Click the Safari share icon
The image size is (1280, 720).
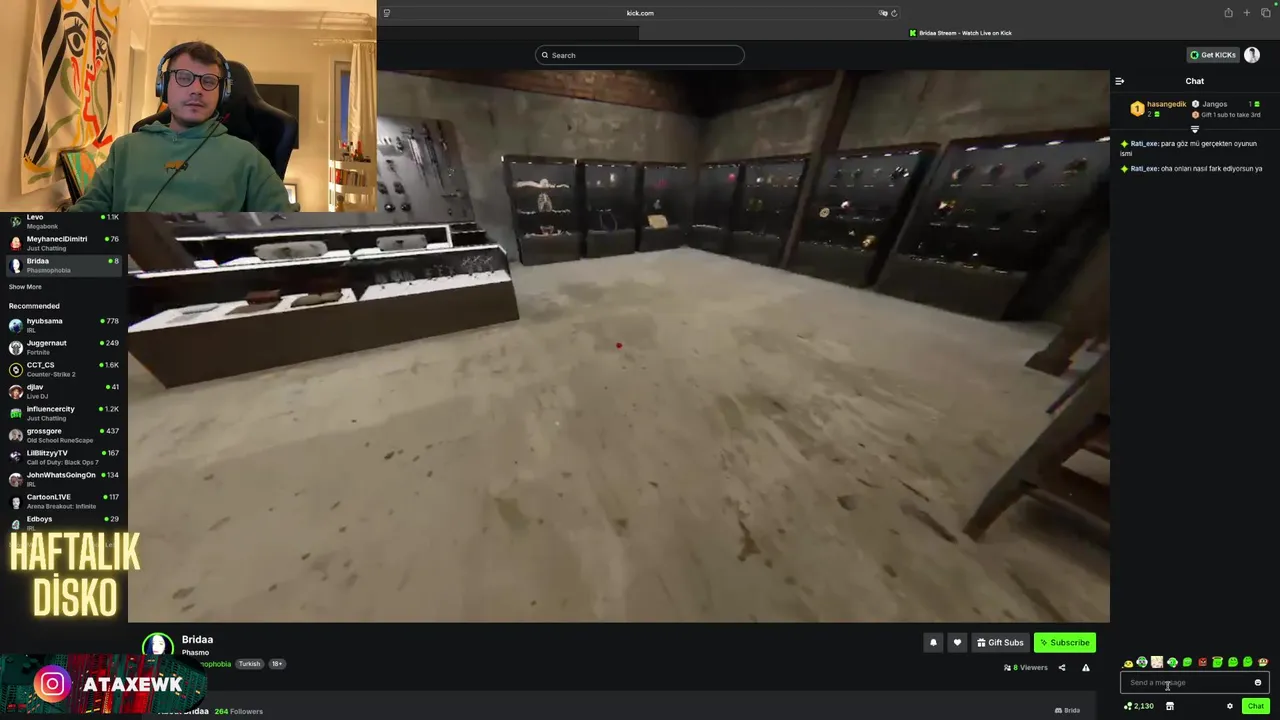tap(1228, 13)
